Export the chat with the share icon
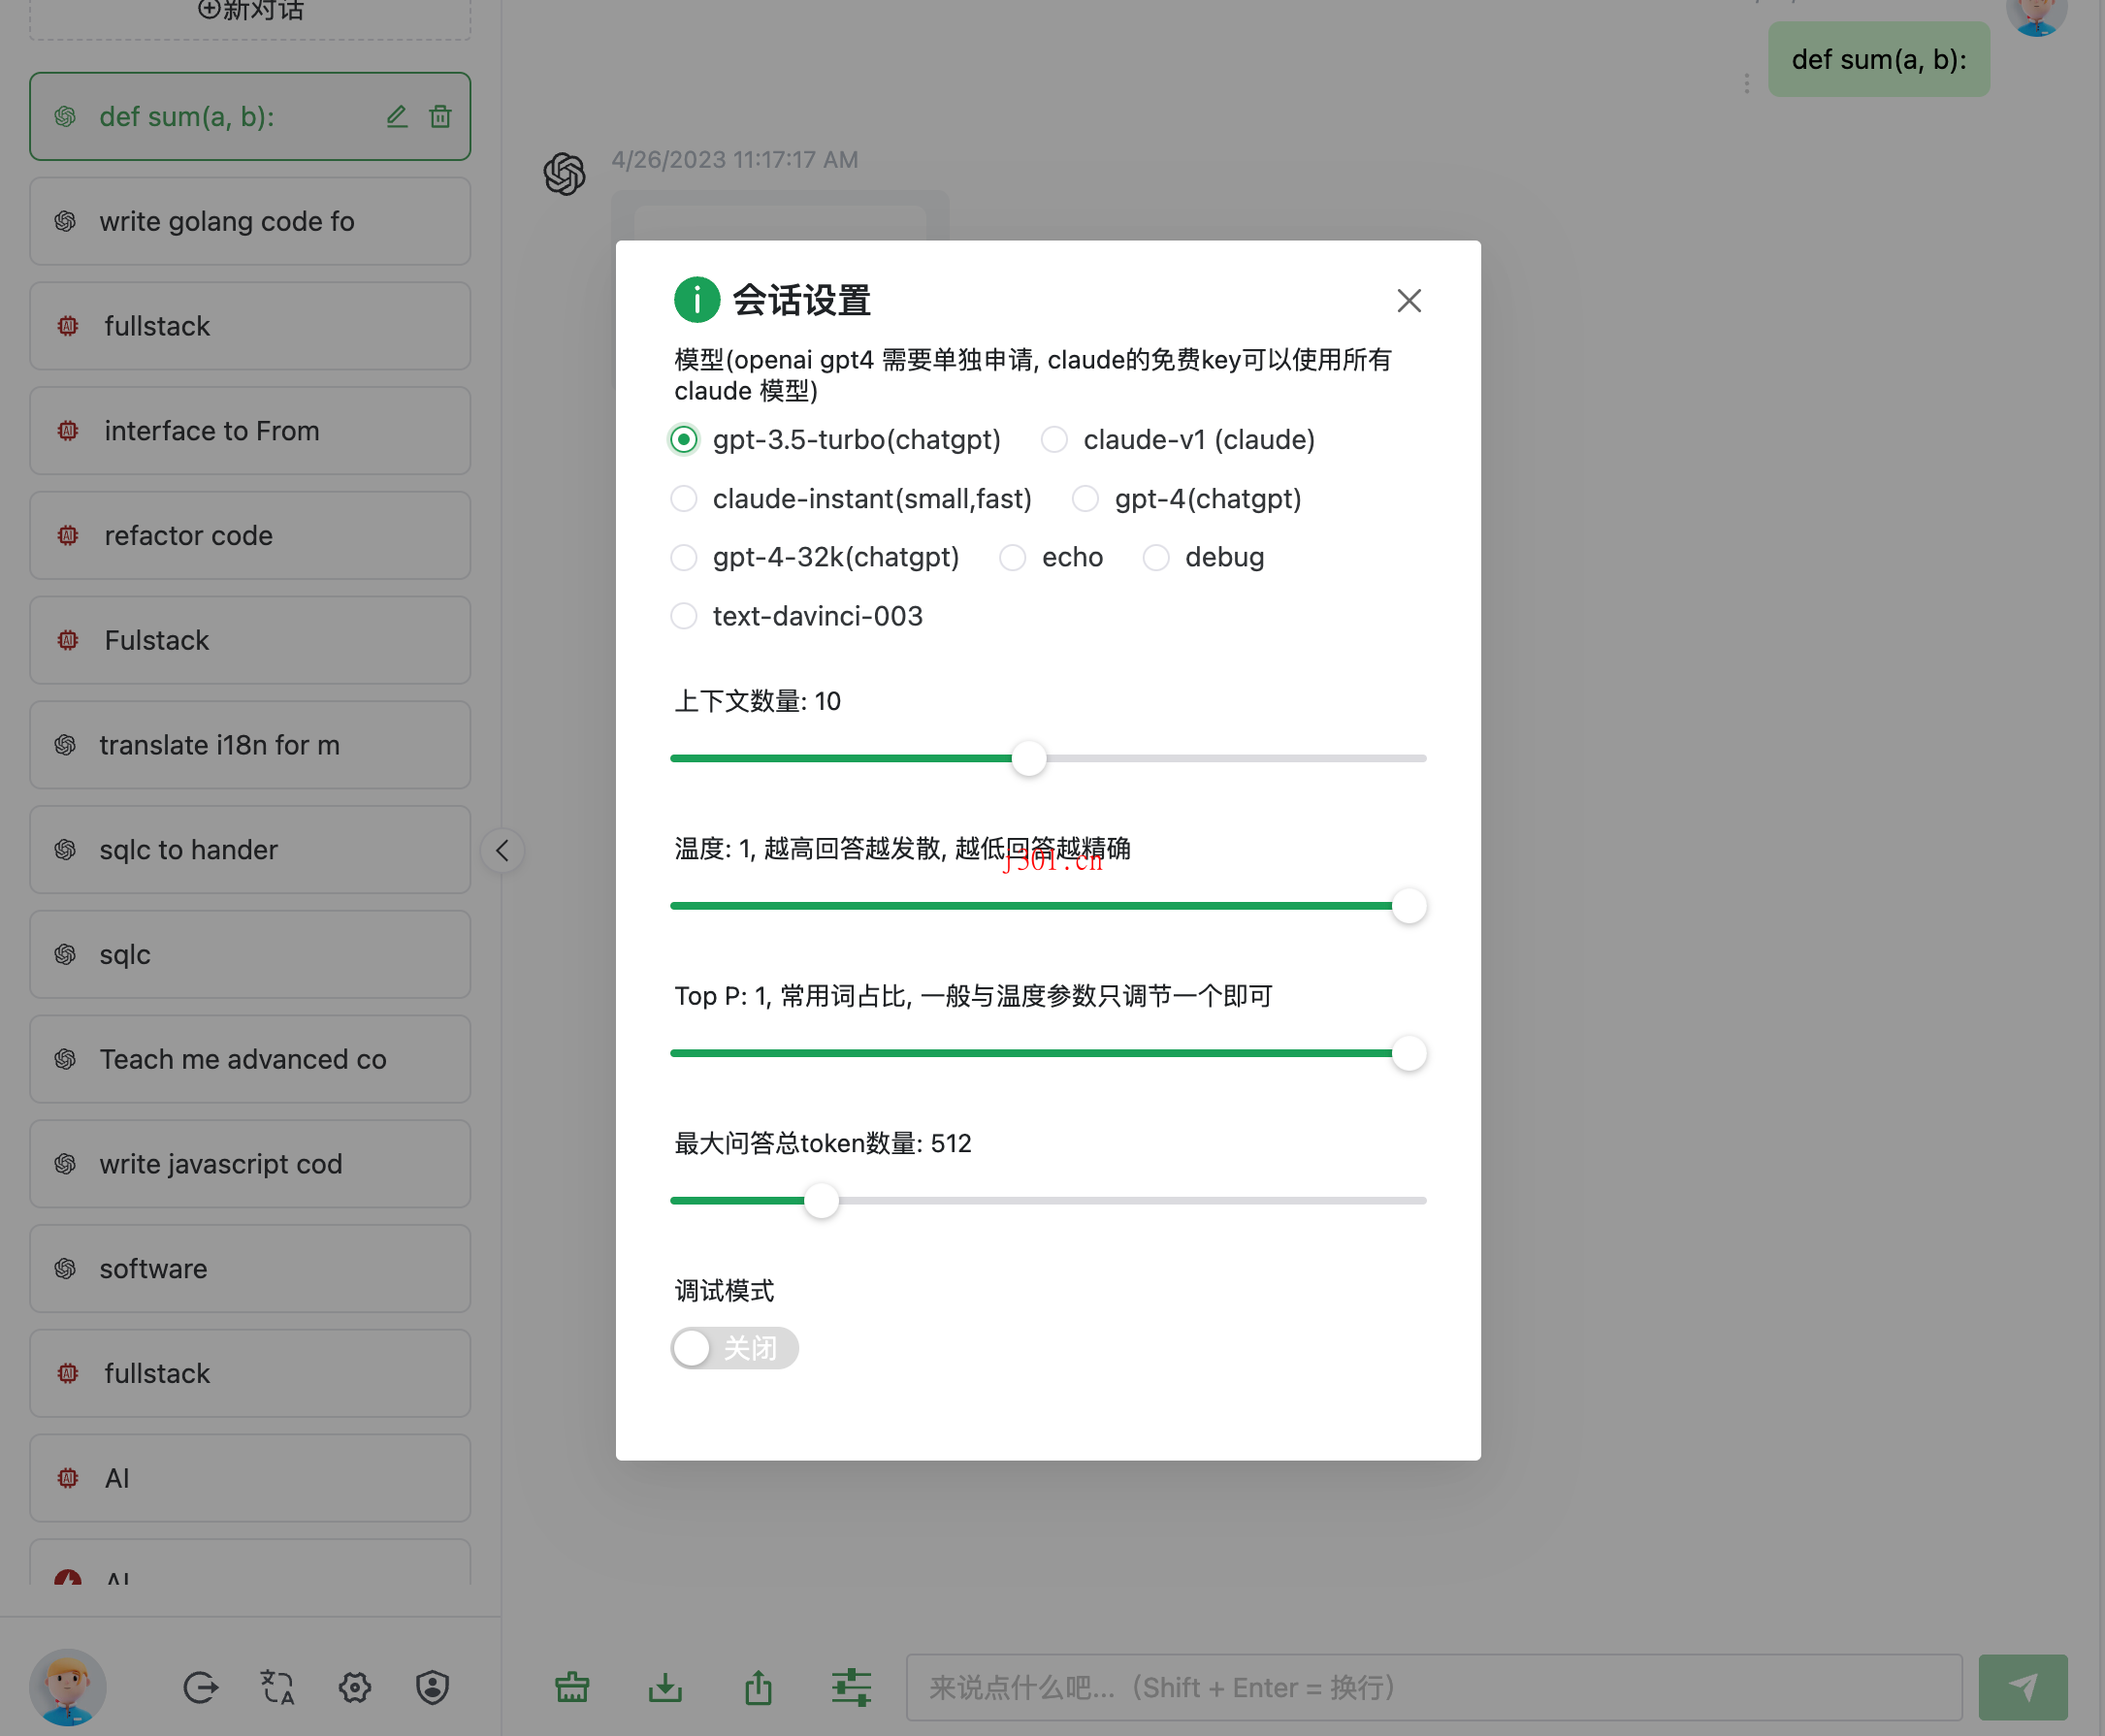This screenshot has width=2105, height=1736. (758, 1687)
